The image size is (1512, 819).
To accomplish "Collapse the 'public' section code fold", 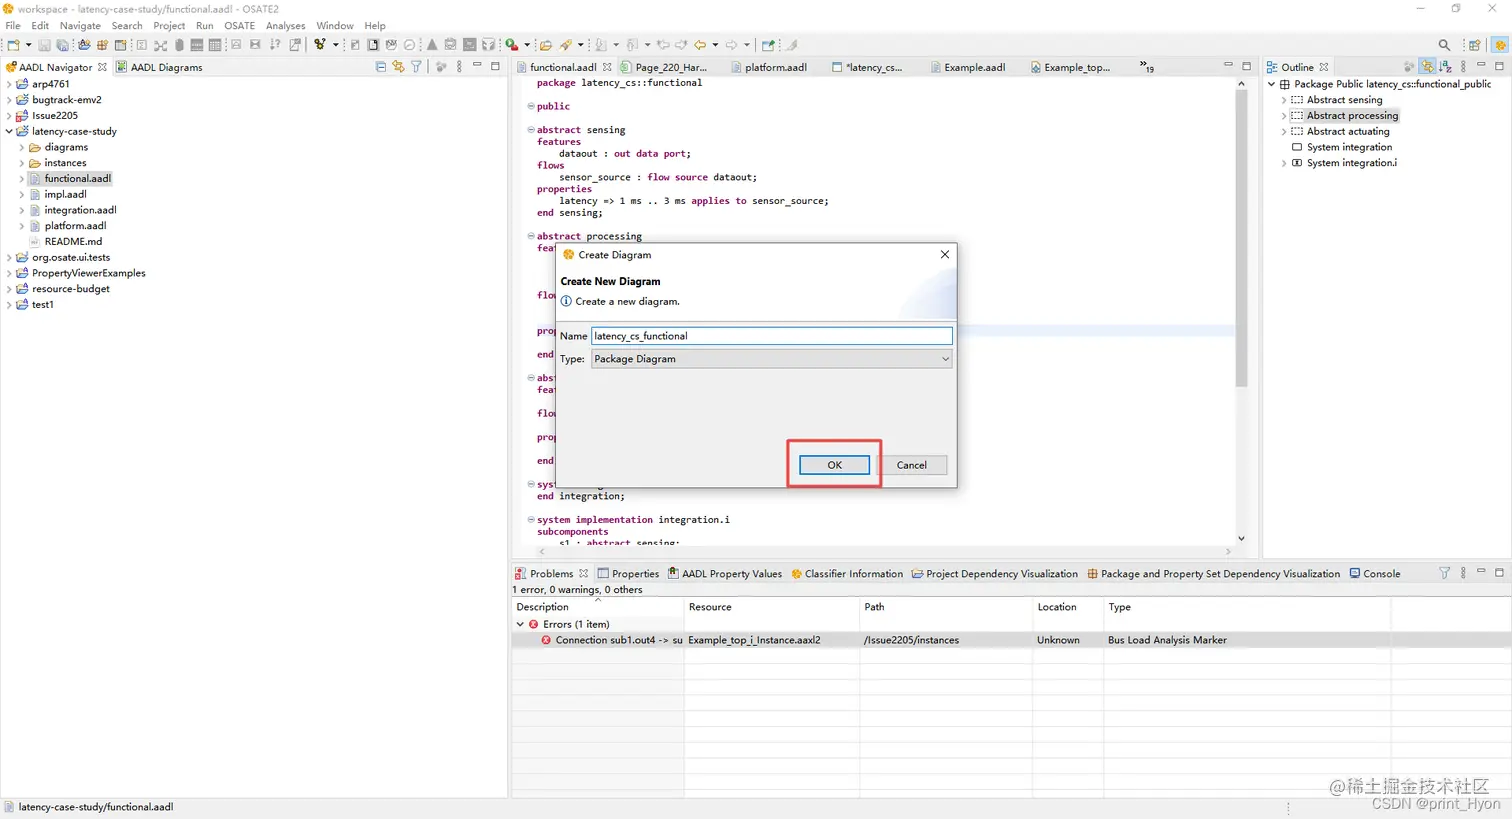I will pos(531,106).
